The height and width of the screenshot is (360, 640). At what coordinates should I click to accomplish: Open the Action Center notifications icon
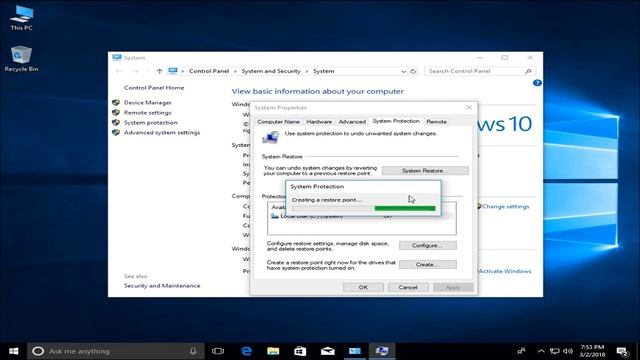tap(622, 351)
